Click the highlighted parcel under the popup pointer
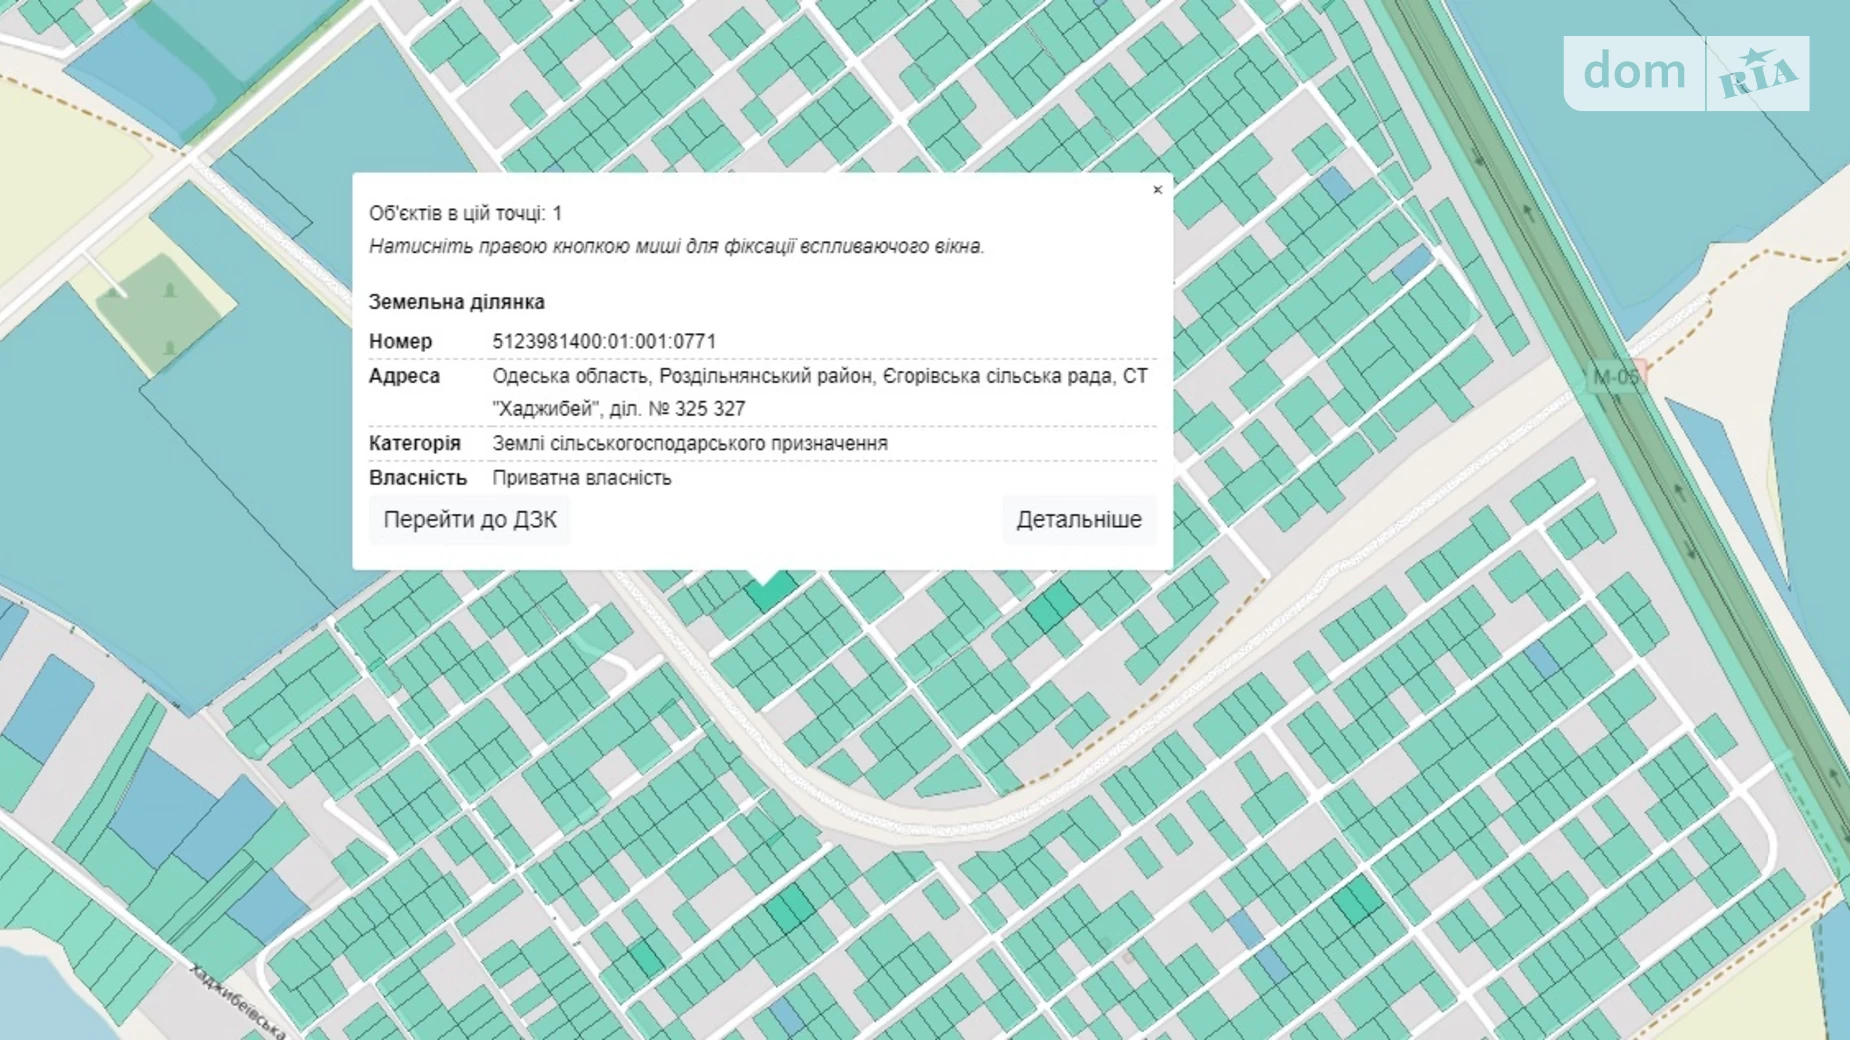 770,593
